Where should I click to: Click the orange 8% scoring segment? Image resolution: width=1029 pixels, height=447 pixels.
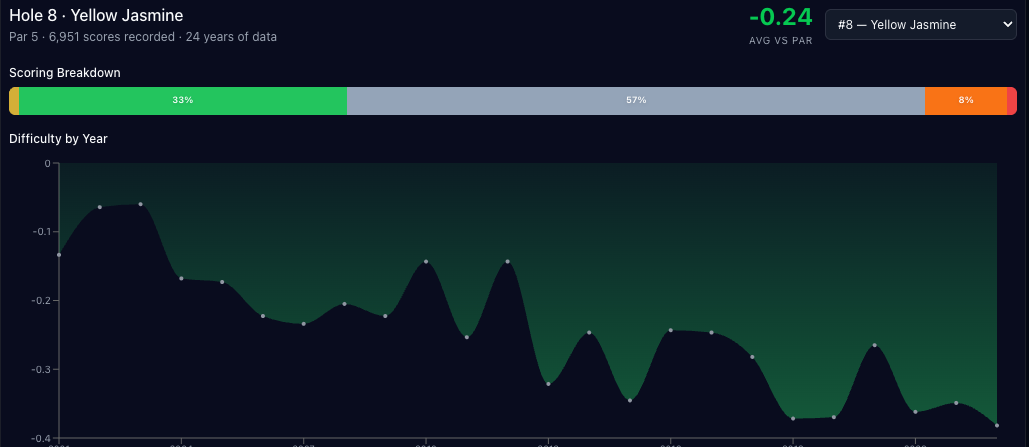965,101
